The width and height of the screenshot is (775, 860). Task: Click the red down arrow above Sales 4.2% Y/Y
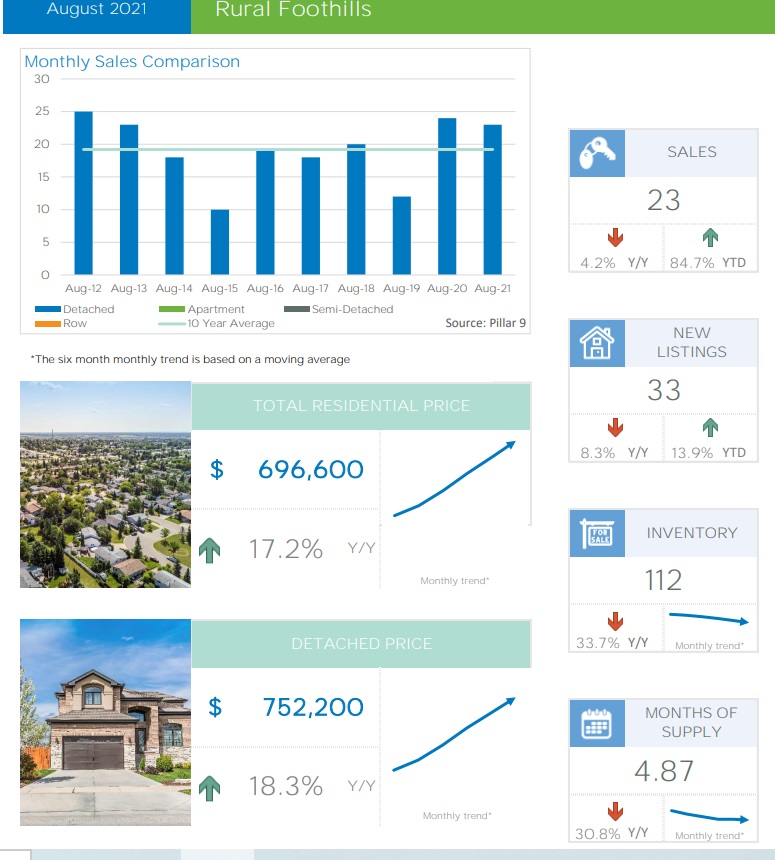tap(615, 238)
